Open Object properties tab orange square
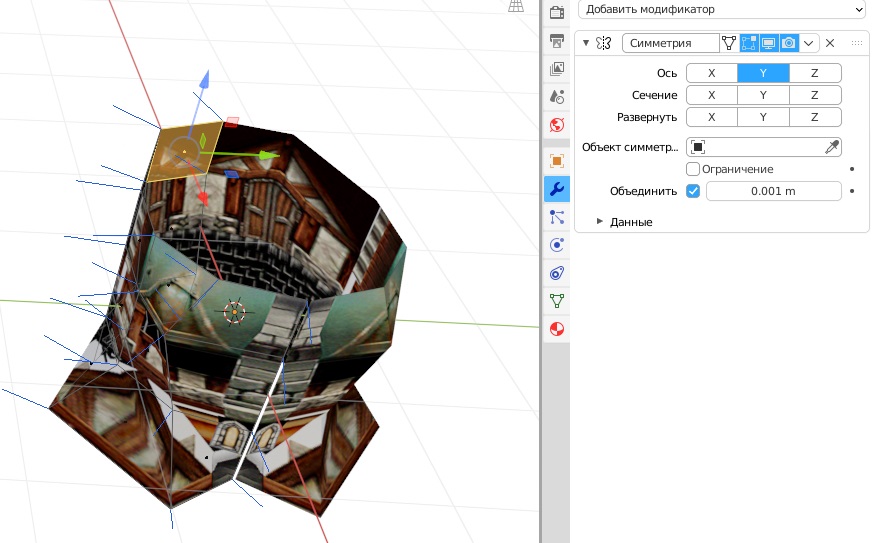This screenshot has height=543, width=873. tap(557, 161)
